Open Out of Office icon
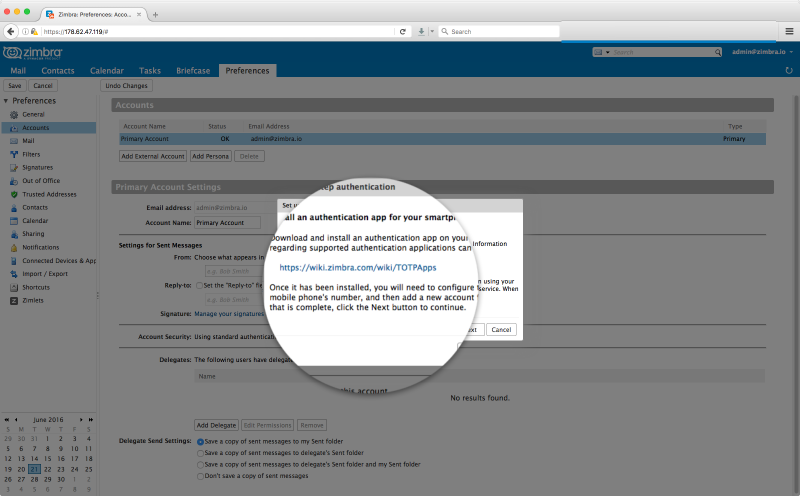This screenshot has width=800, height=496. click(x=14, y=181)
